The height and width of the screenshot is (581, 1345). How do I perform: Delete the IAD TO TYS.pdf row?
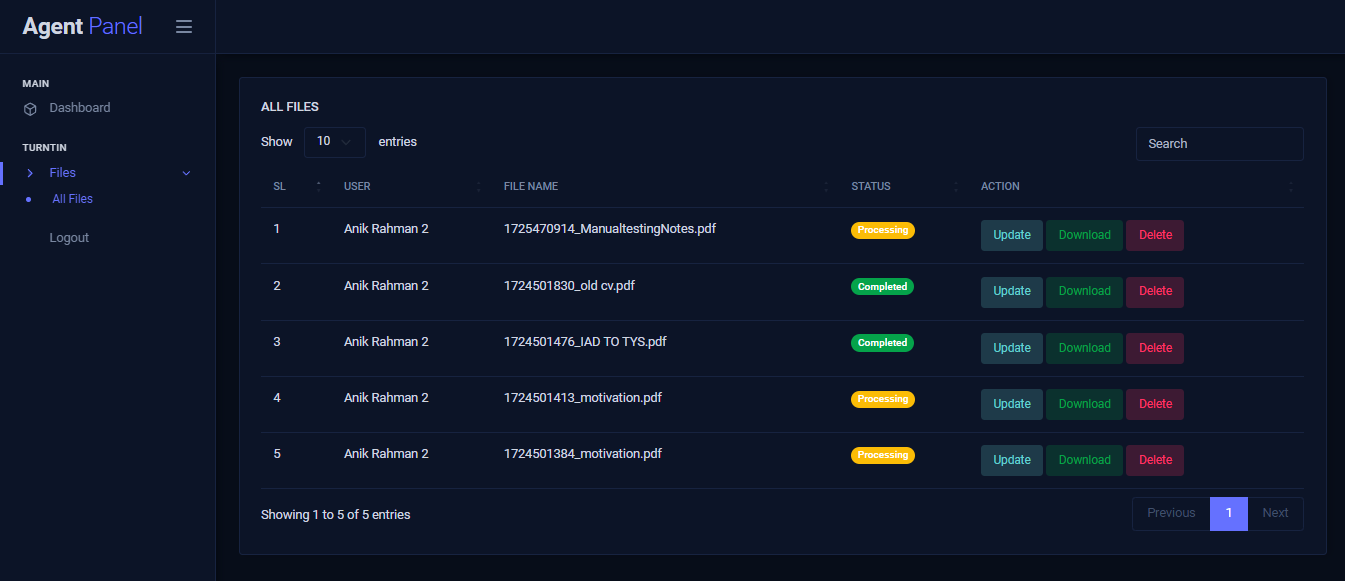pyautogui.click(x=1155, y=348)
